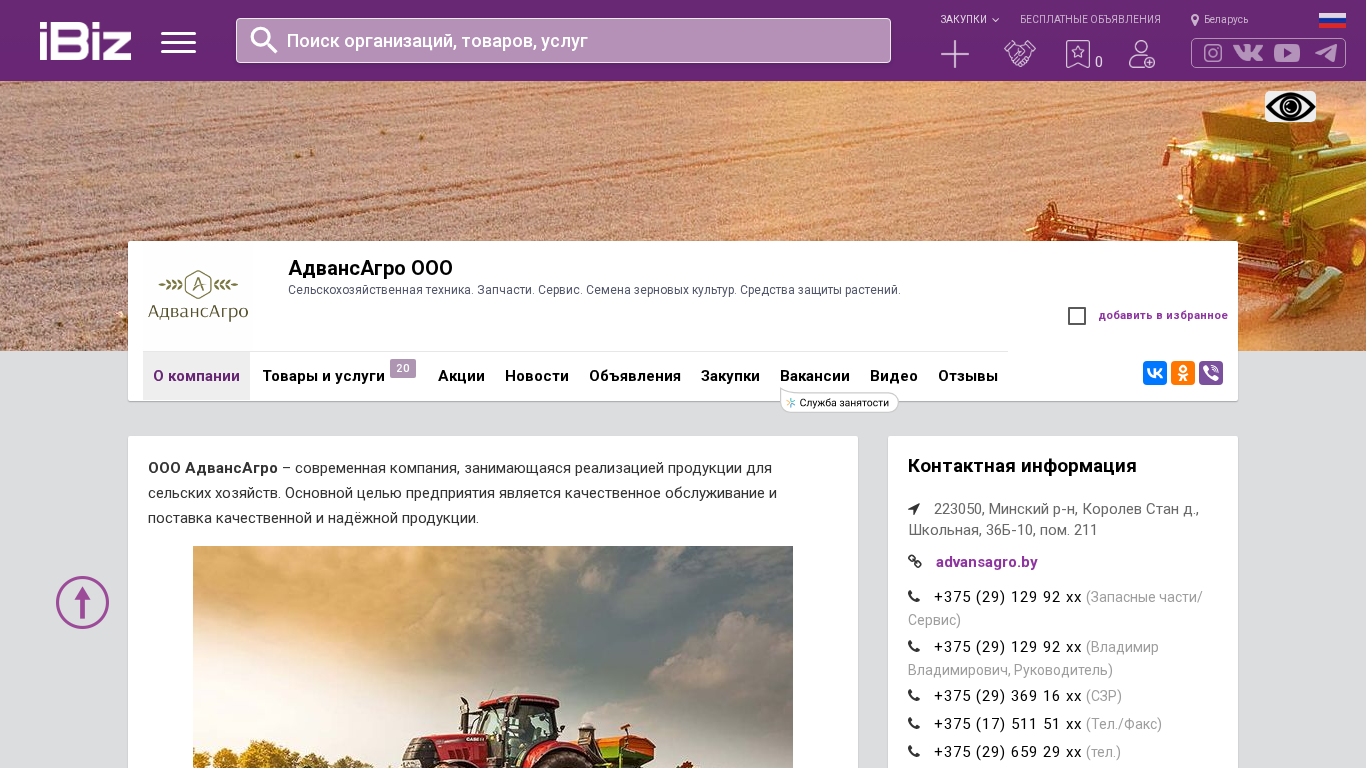The image size is (1366, 768).
Task: Click phone icon for Запасные части/Сервис number
Action: coord(914,597)
